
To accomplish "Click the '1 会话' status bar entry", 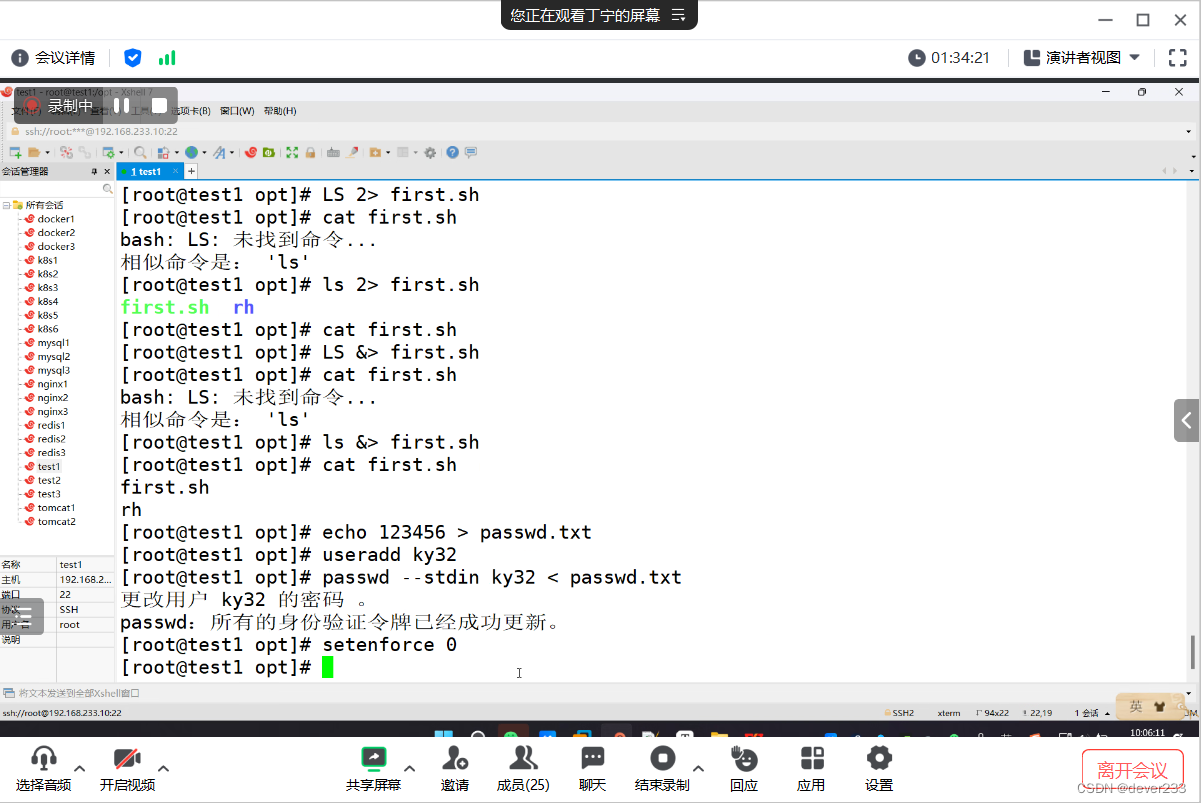I will coord(1088,713).
